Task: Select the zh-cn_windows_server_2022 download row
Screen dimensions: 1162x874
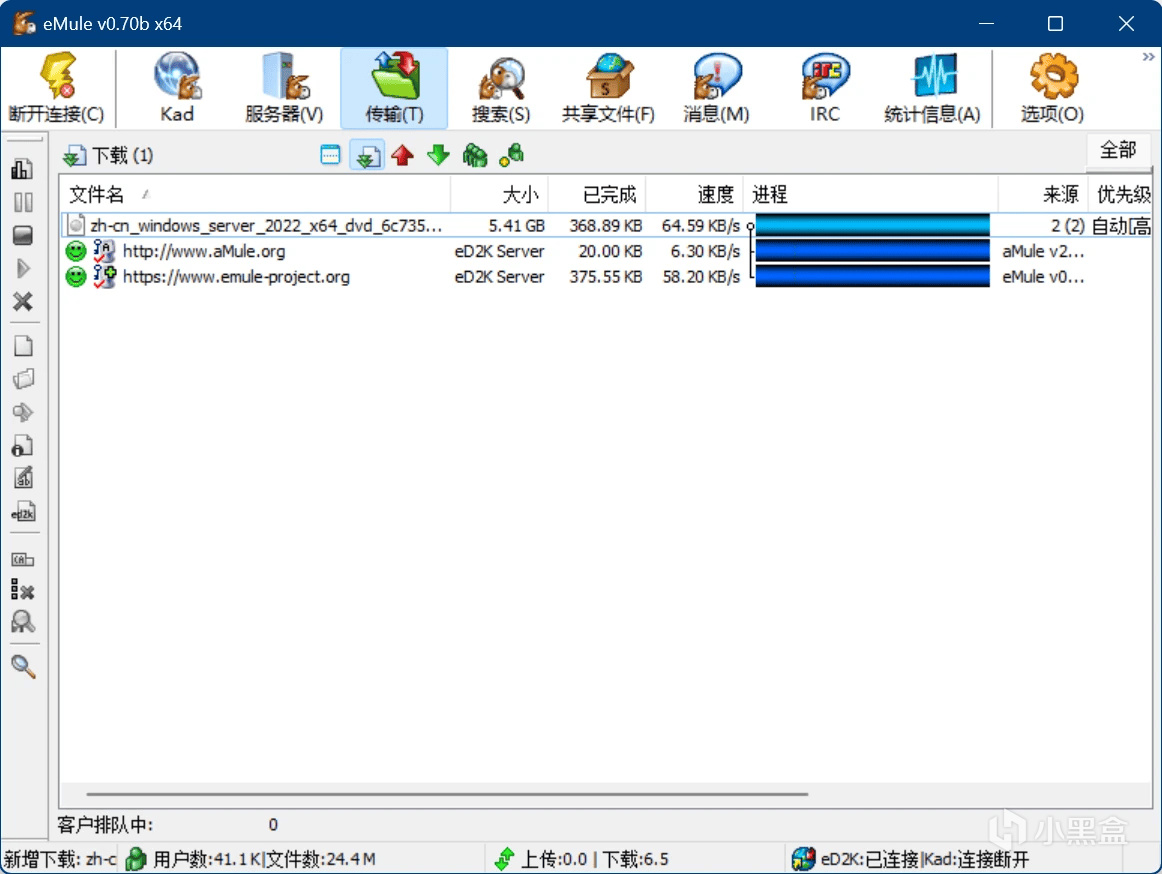Action: coord(606,225)
